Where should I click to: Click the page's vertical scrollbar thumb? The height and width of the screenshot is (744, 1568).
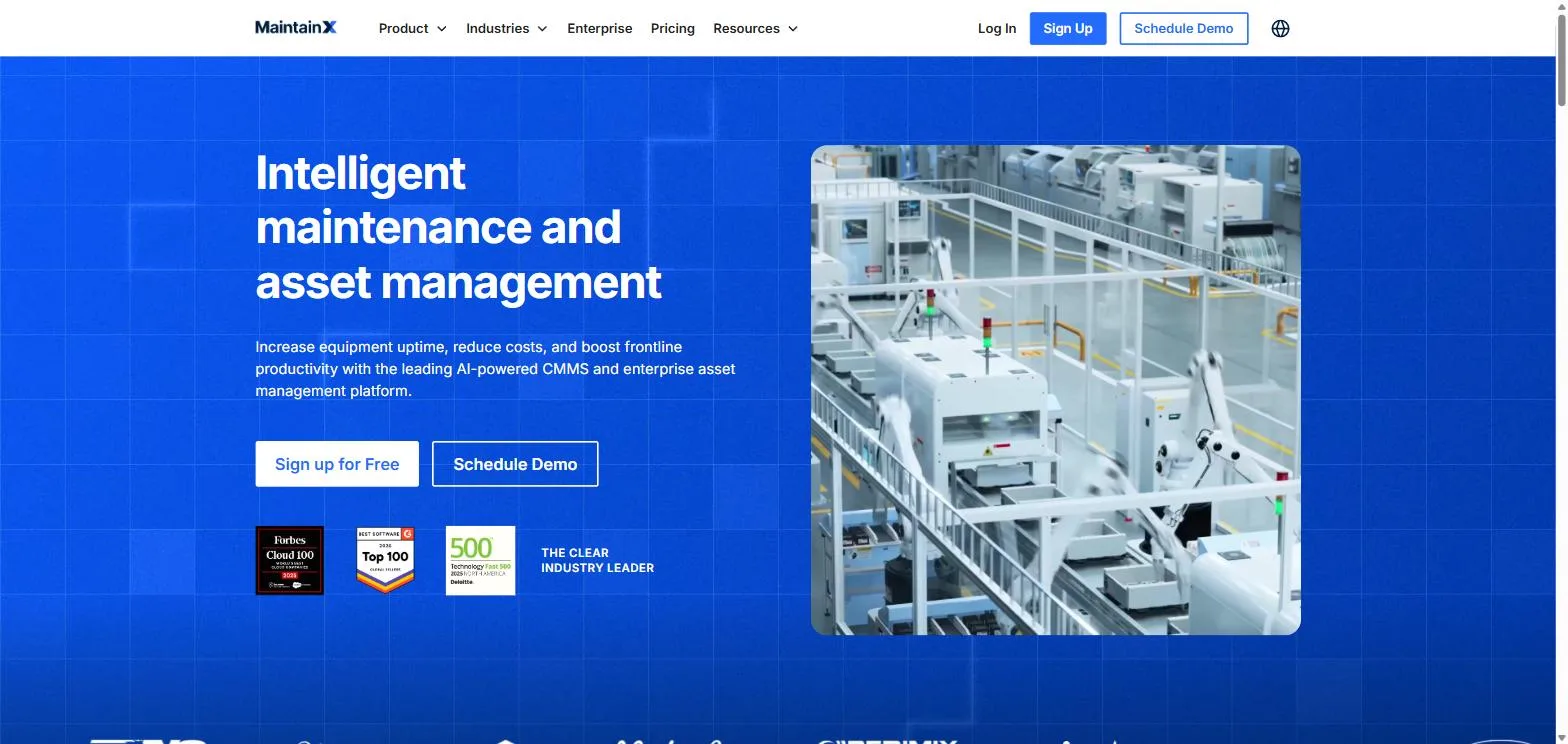point(1561,60)
